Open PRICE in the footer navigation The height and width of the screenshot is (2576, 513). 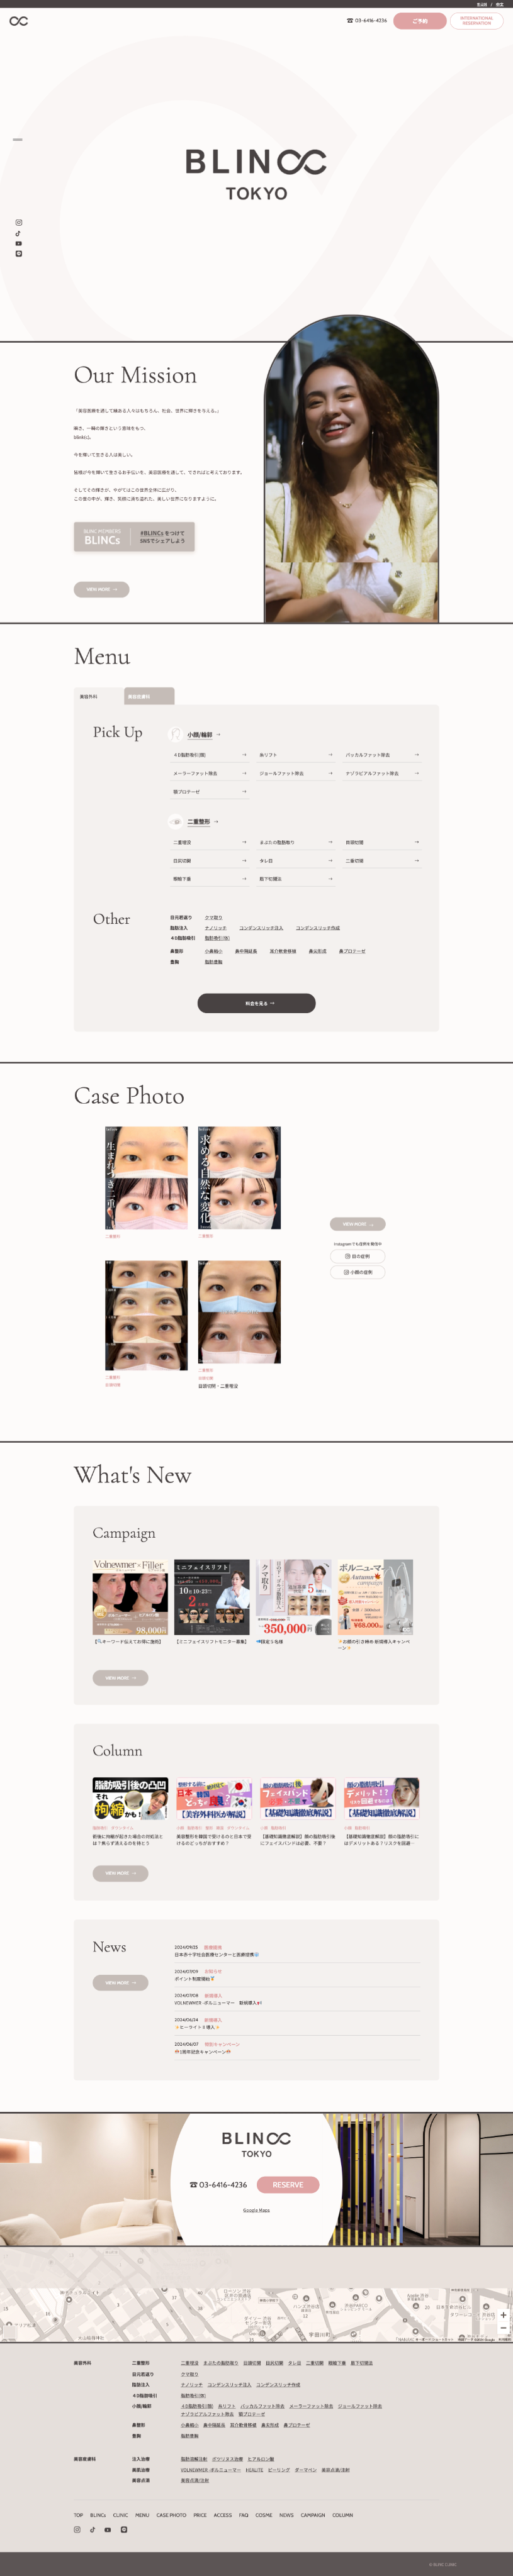[200, 2514]
